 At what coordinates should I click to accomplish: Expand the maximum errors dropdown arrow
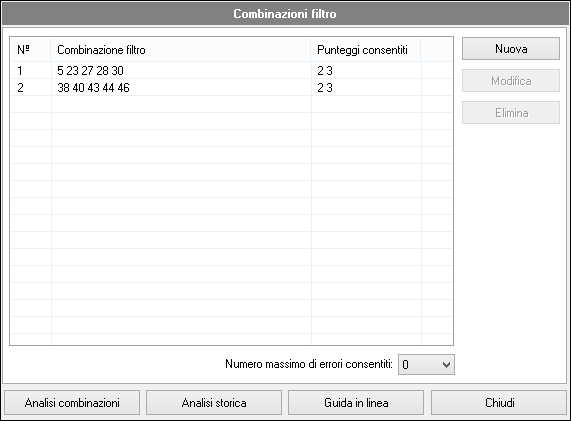click(446, 365)
